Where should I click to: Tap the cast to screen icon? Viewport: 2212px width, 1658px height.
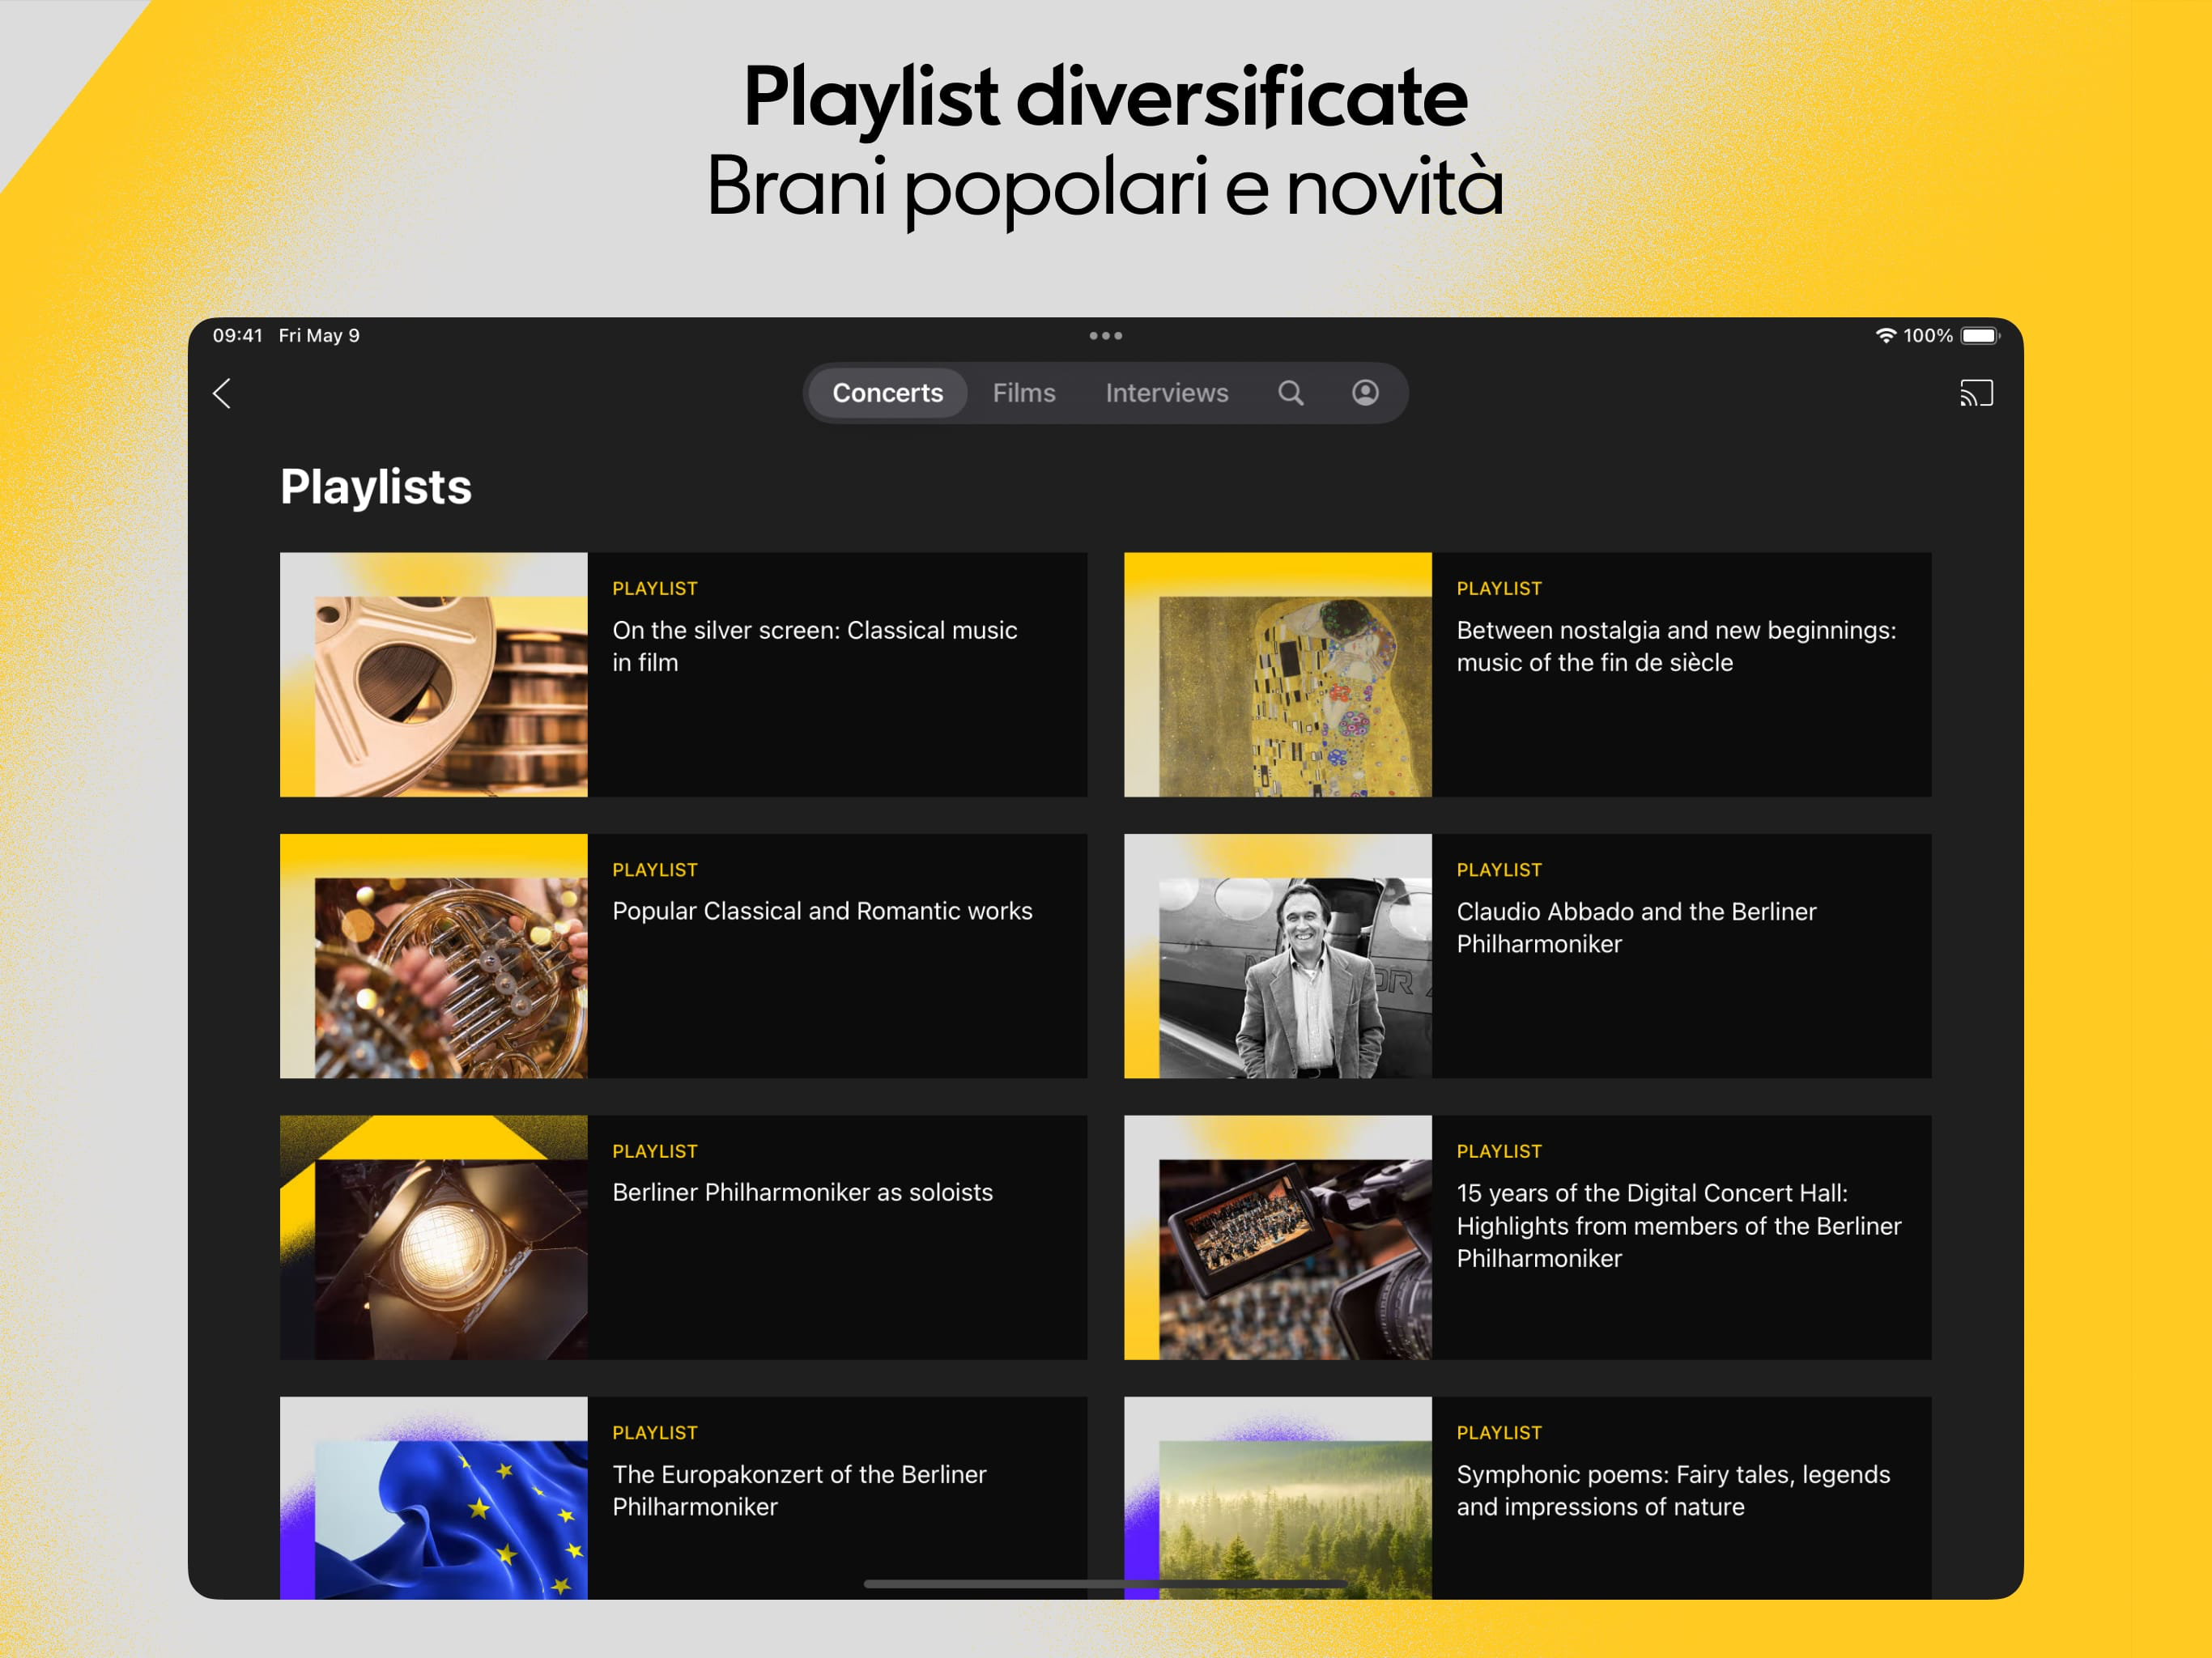(x=1976, y=393)
